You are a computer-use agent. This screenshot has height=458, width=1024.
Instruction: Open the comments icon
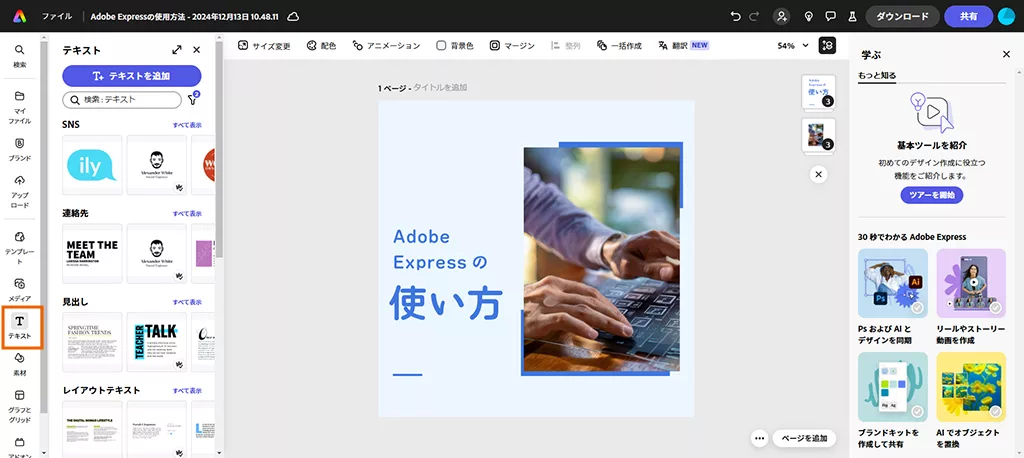[x=831, y=16]
